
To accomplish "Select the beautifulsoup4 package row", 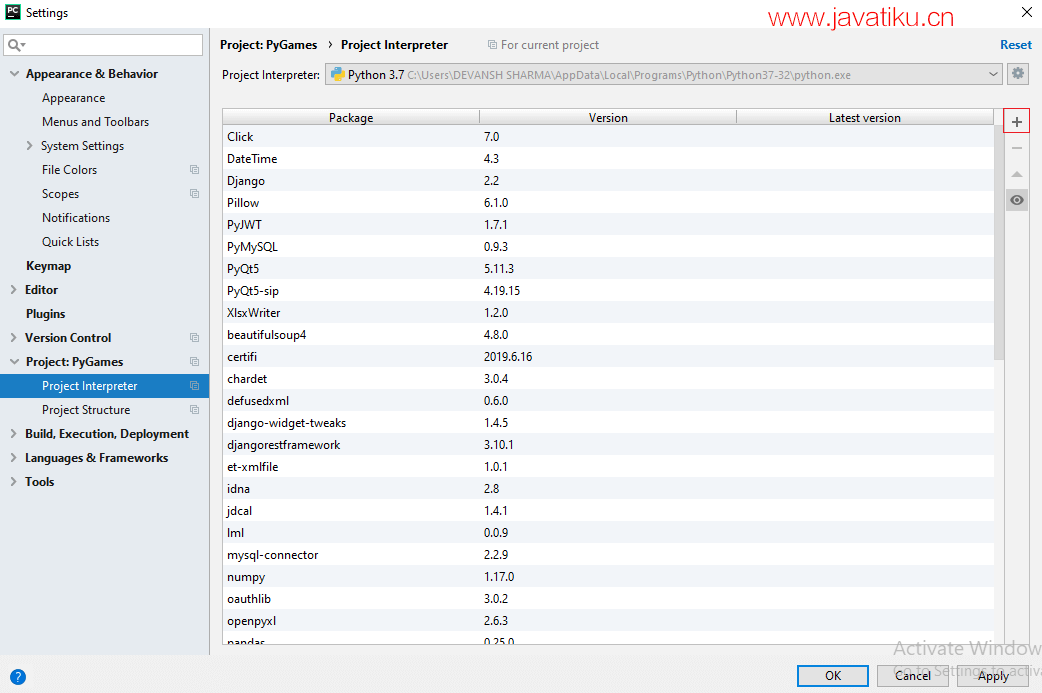I will click(x=608, y=334).
